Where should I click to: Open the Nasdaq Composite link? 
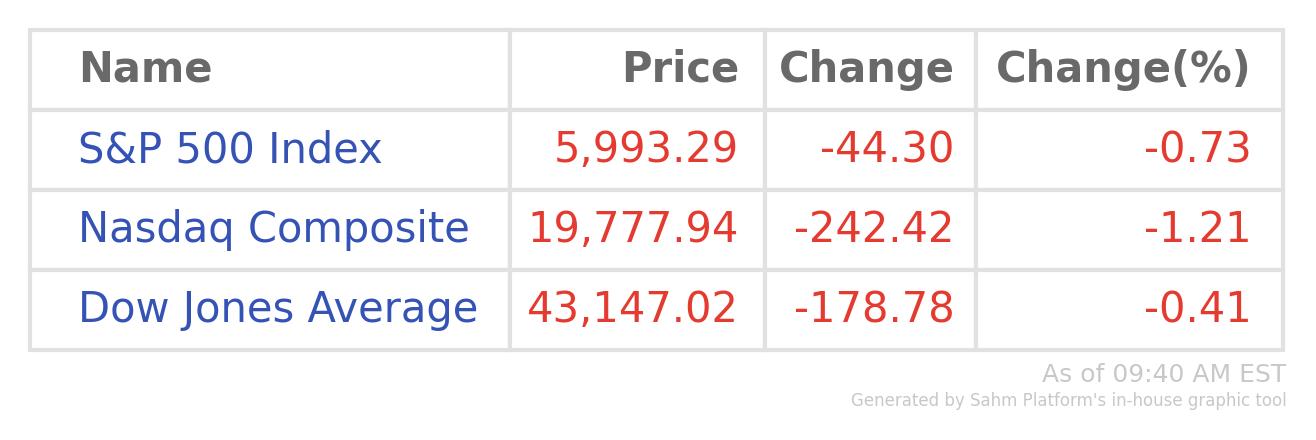pos(273,229)
